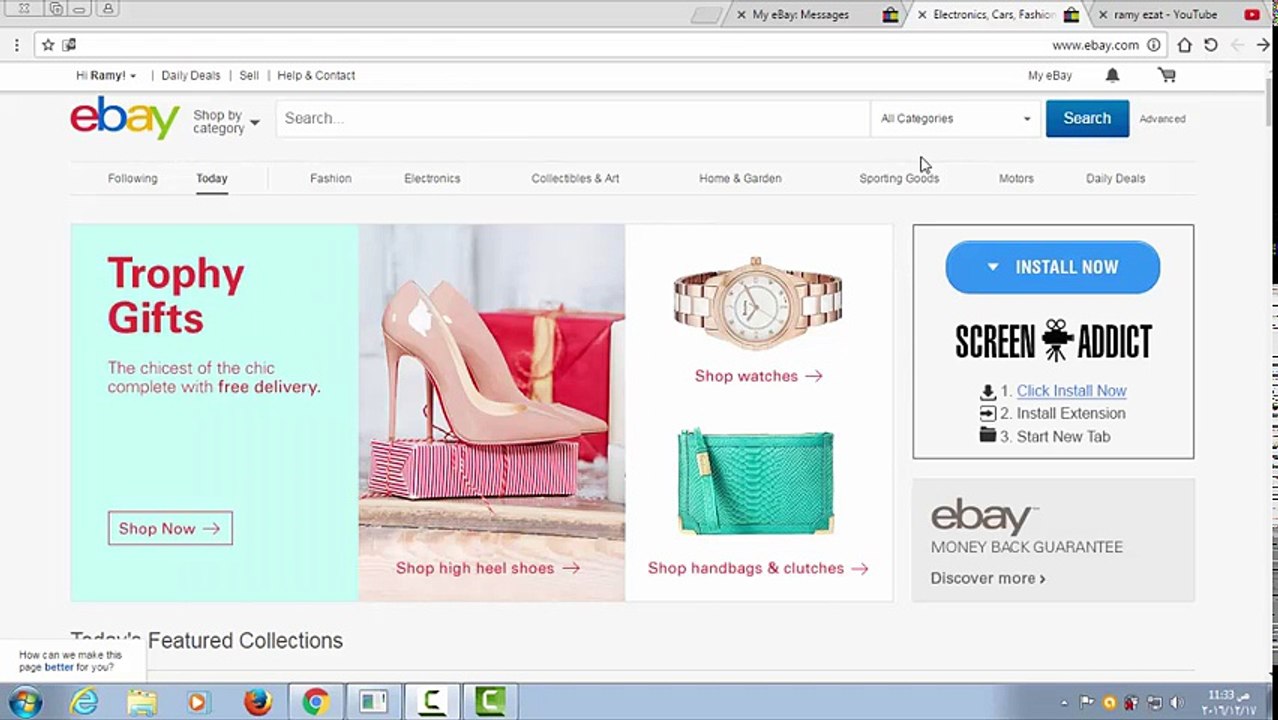Screen dimensions: 1278x720
Task: Open a new tab with the new-tab button
Action: (706, 15)
